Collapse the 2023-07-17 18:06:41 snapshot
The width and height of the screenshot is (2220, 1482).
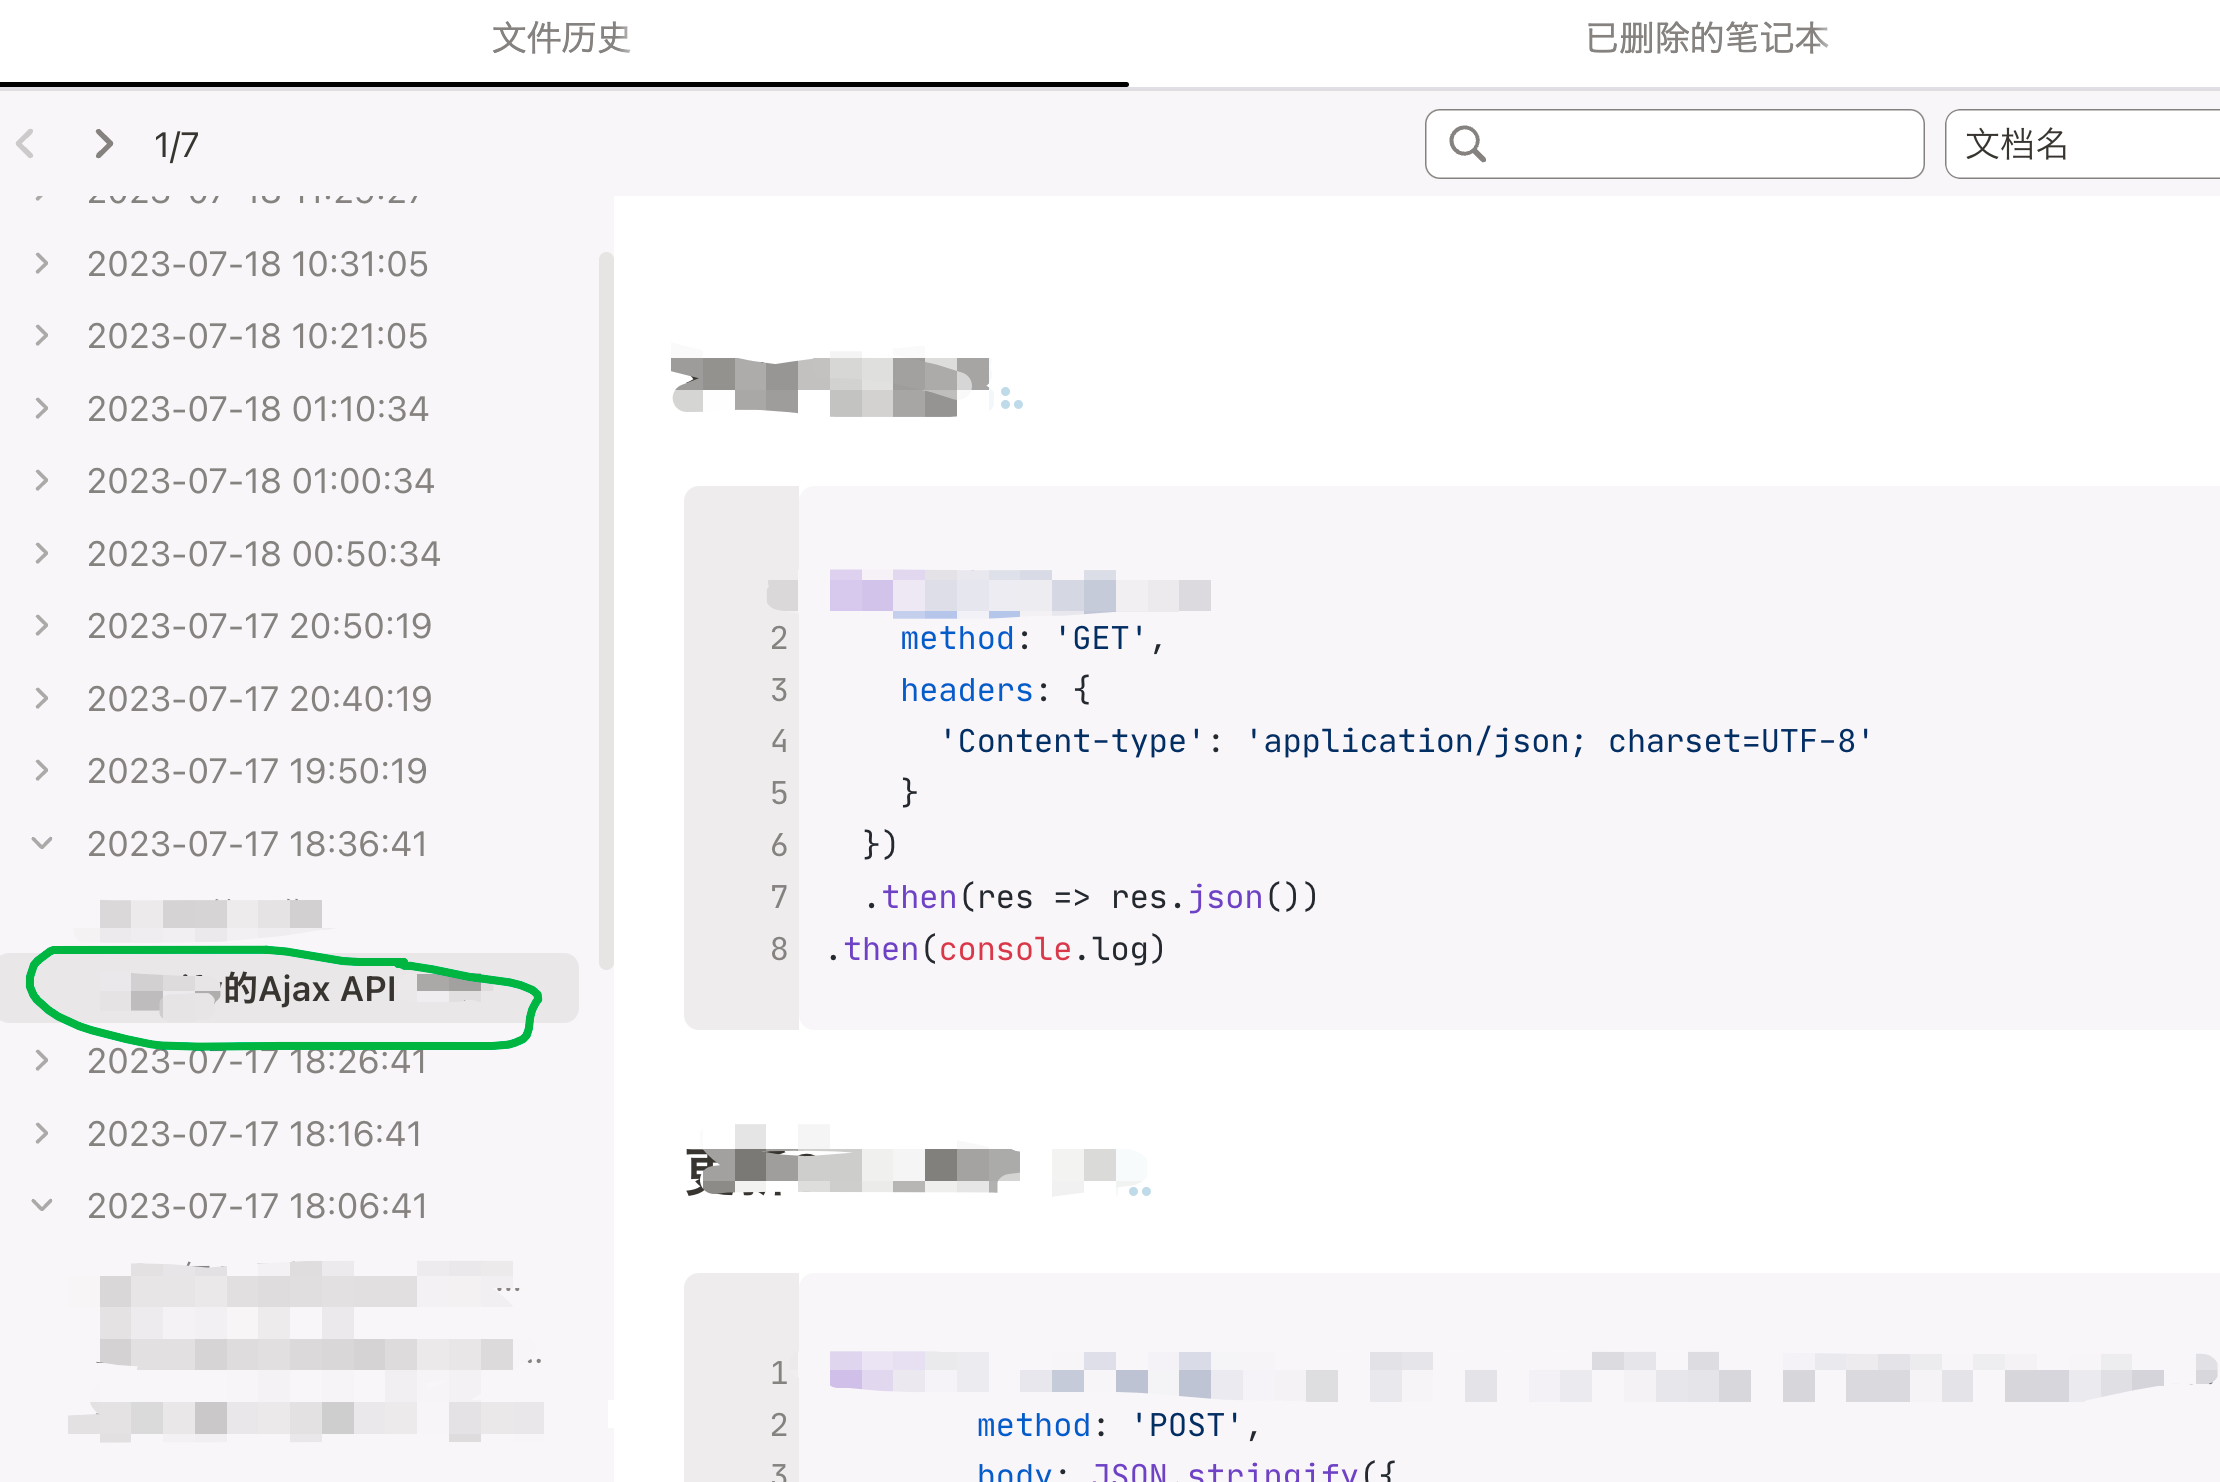click(x=42, y=1205)
